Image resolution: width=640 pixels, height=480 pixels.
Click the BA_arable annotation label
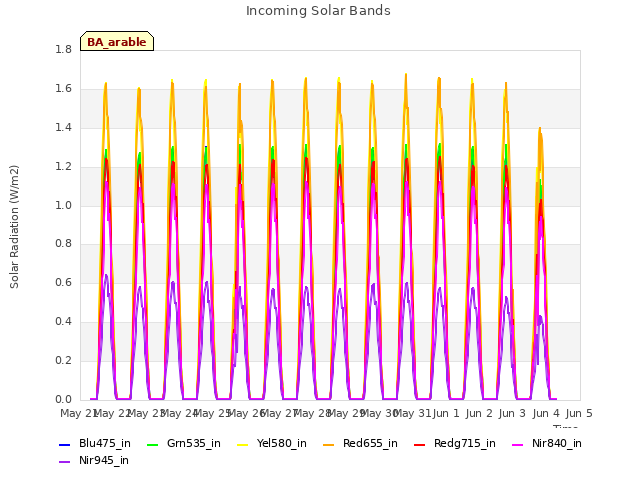coord(117,42)
